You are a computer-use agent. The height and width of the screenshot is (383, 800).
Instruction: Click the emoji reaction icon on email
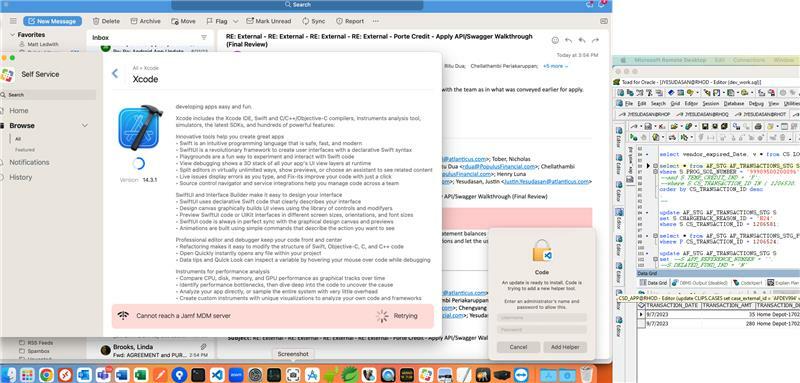coord(555,40)
